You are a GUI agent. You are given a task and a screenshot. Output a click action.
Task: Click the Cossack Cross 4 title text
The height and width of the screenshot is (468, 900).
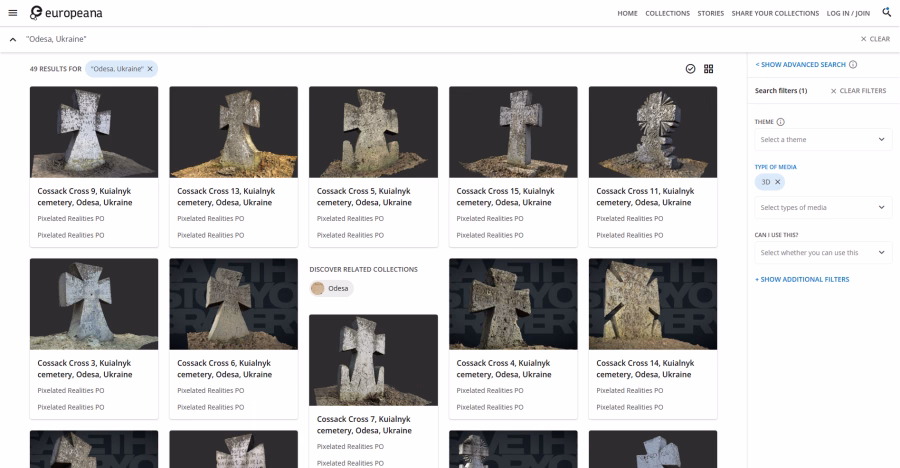504,369
